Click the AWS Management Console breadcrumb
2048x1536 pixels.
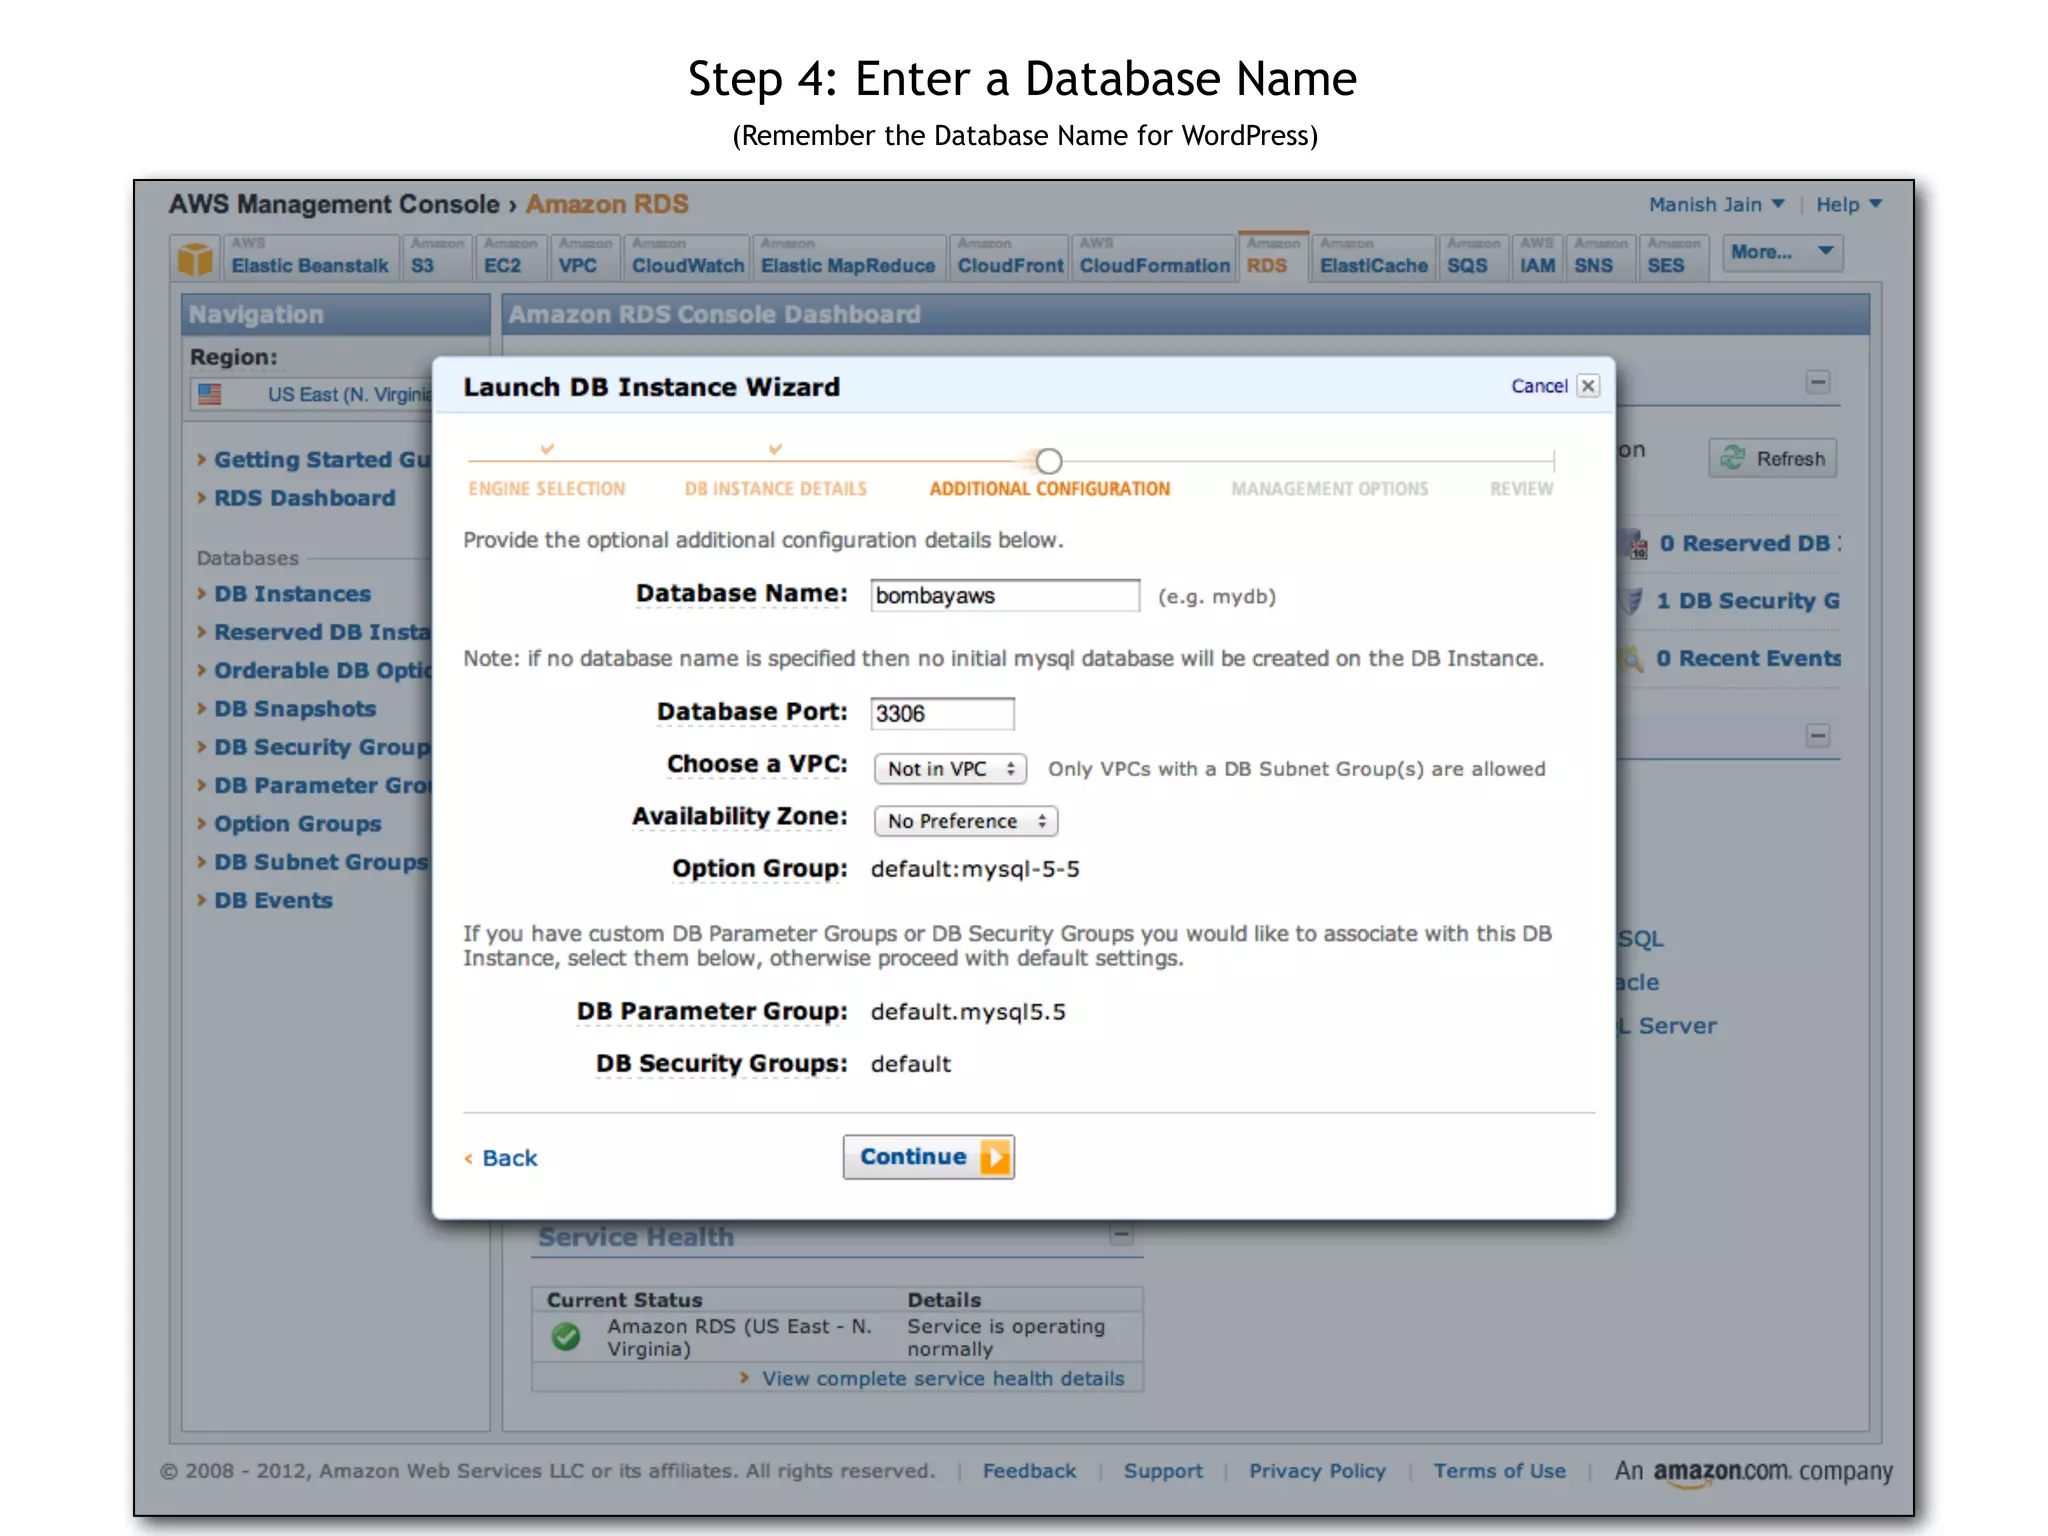[334, 204]
